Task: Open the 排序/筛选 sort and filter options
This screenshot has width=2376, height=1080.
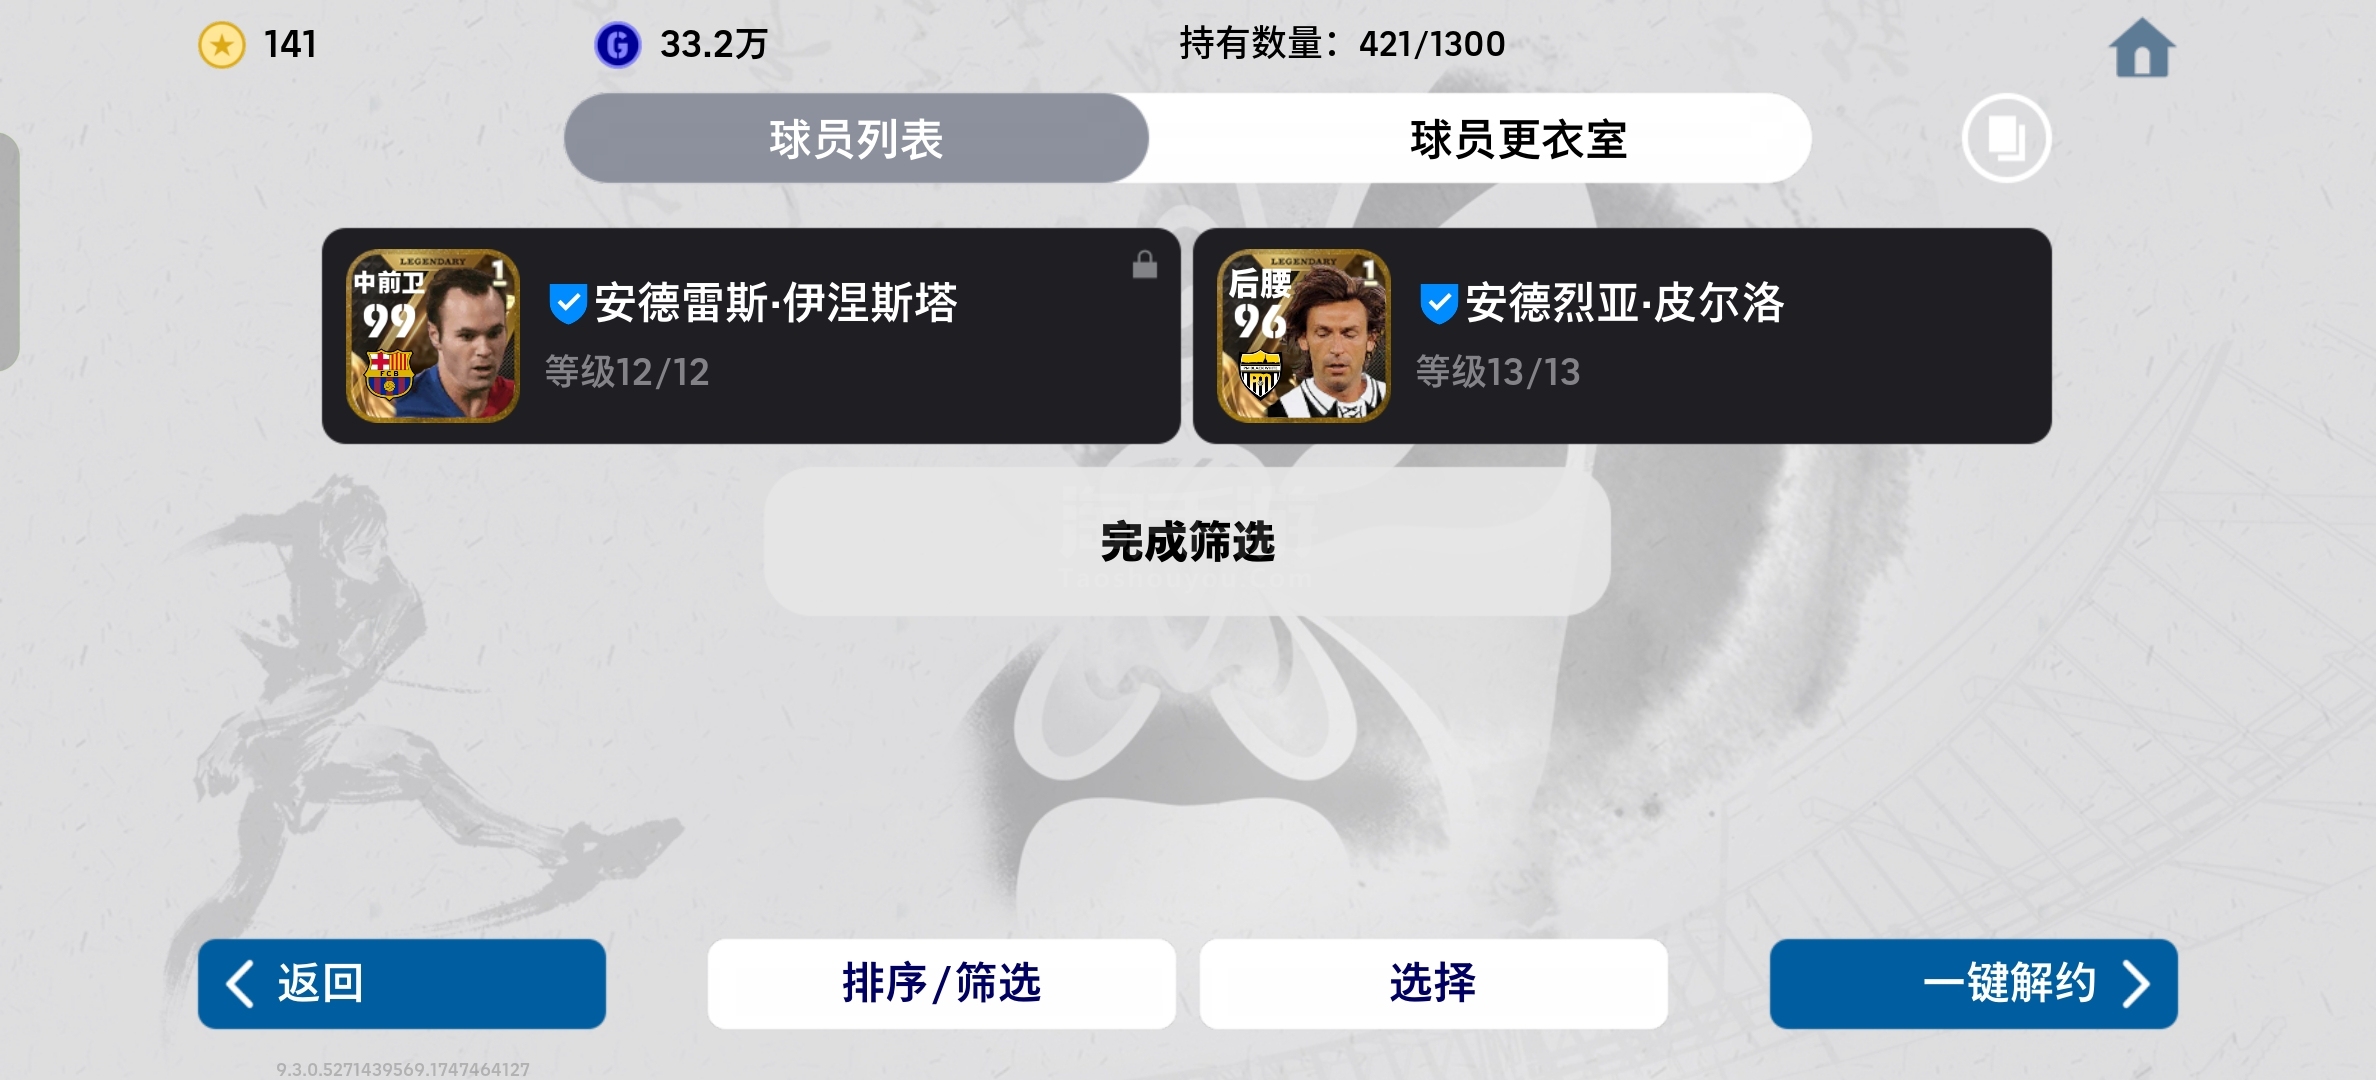Action: coord(941,984)
